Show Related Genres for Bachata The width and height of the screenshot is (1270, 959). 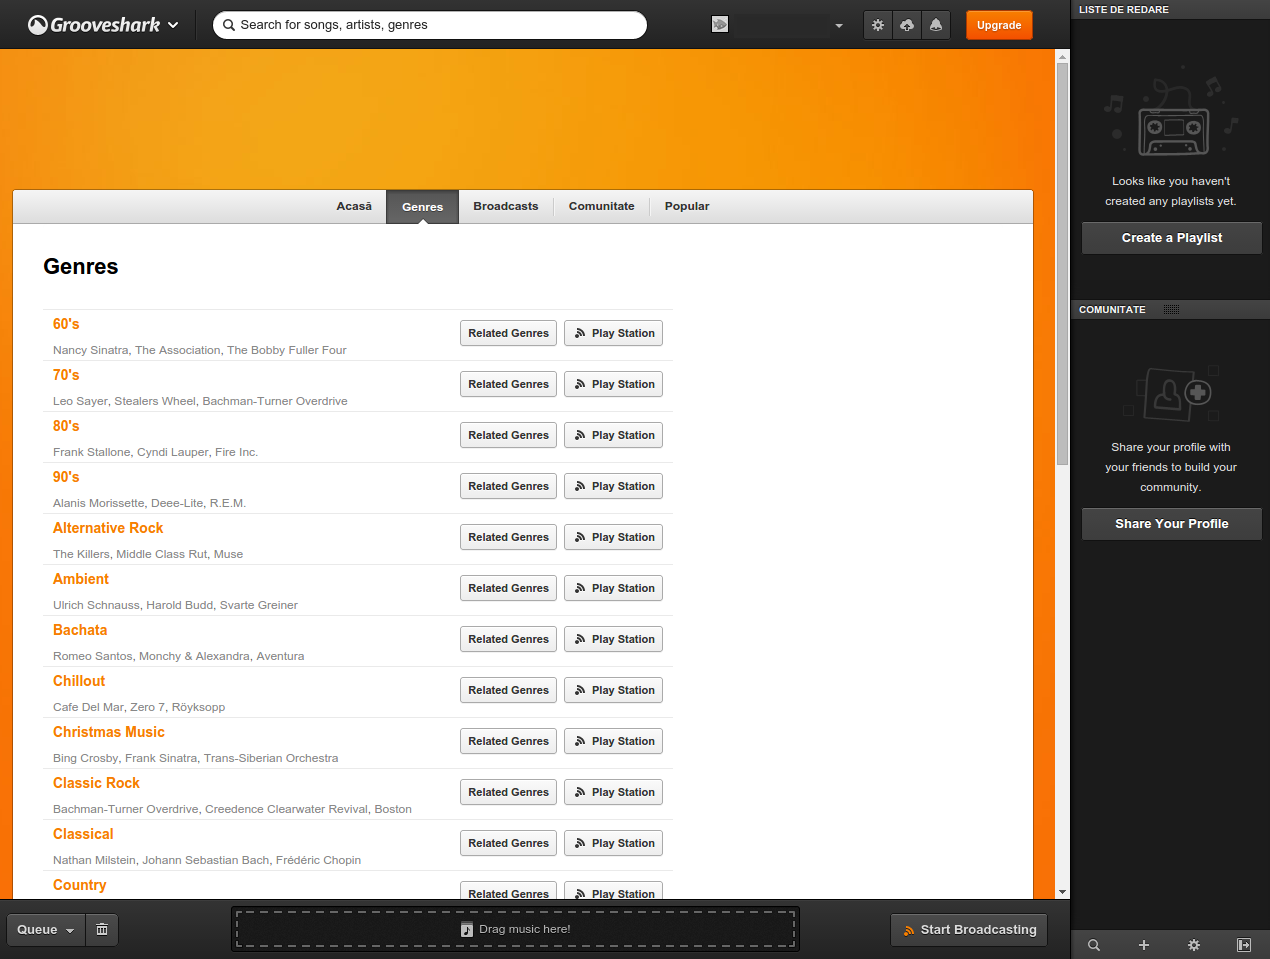[x=508, y=639]
